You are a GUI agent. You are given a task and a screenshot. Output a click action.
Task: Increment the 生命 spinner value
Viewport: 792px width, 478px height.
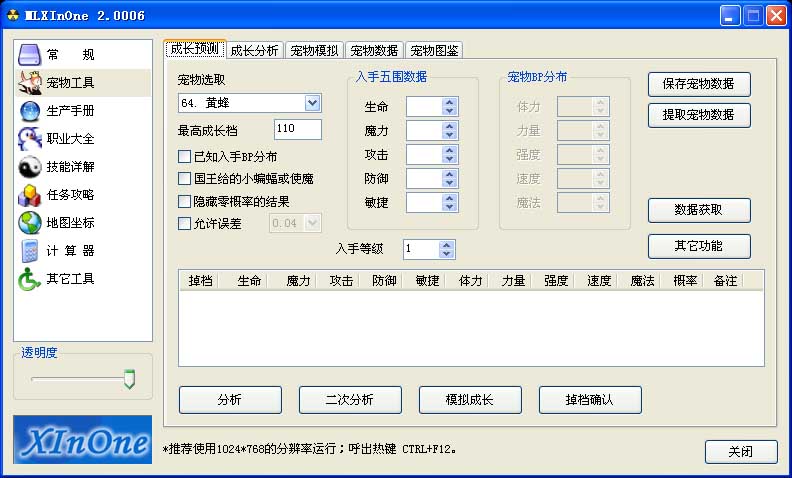[450, 101]
